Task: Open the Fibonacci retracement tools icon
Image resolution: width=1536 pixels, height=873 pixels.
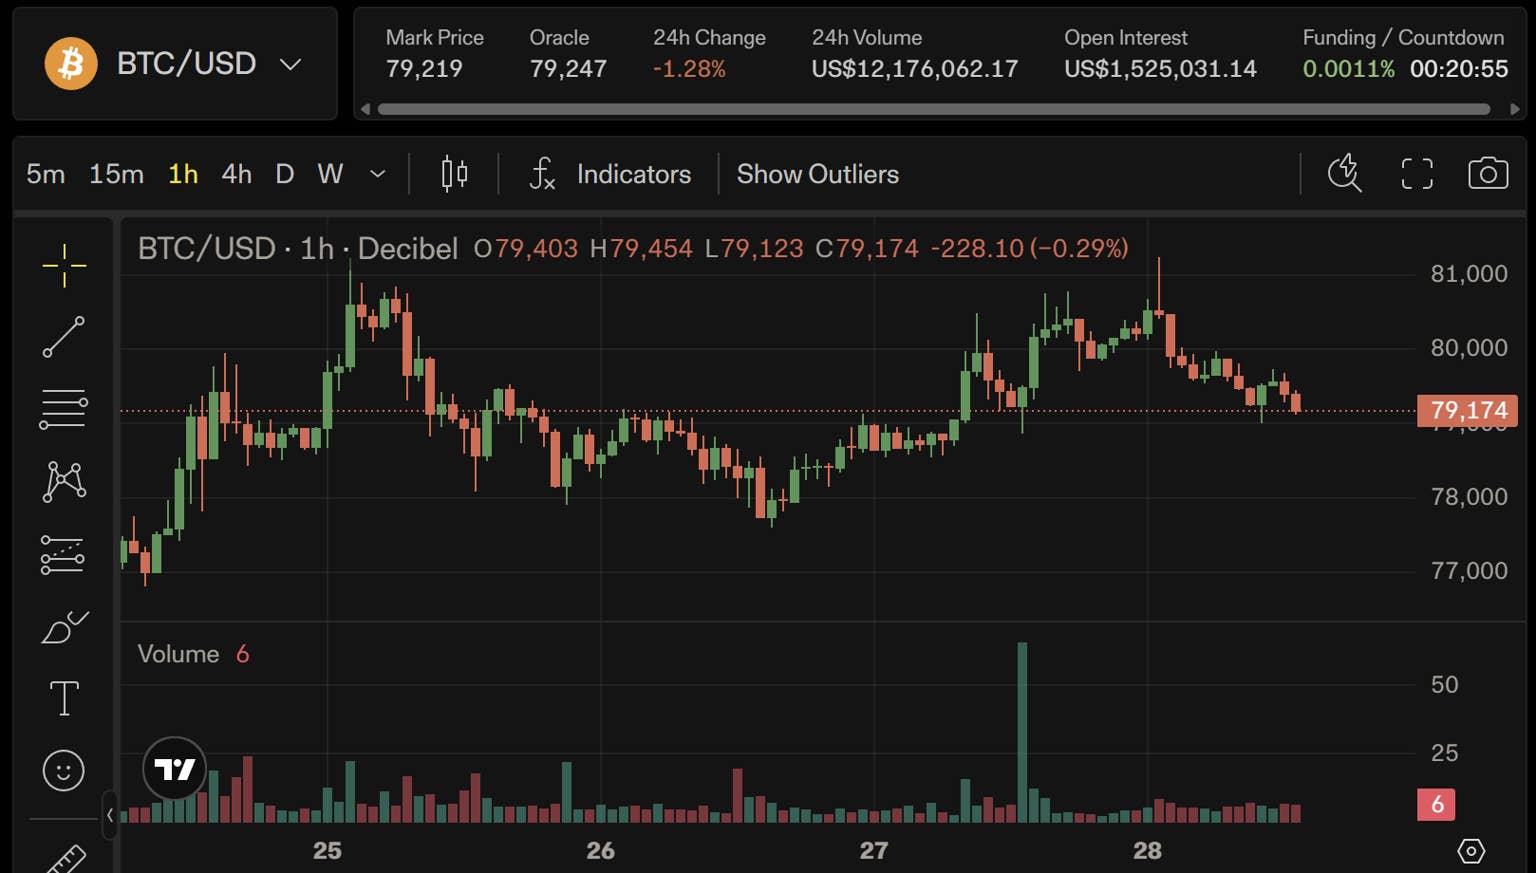Action: [x=64, y=409]
